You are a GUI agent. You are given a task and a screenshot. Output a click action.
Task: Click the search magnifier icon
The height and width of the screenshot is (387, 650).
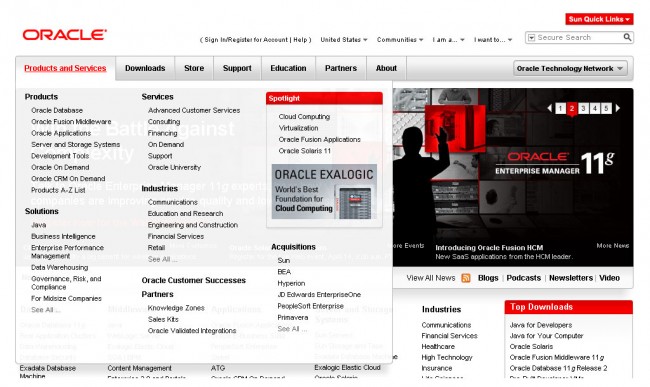pos(627,37)
